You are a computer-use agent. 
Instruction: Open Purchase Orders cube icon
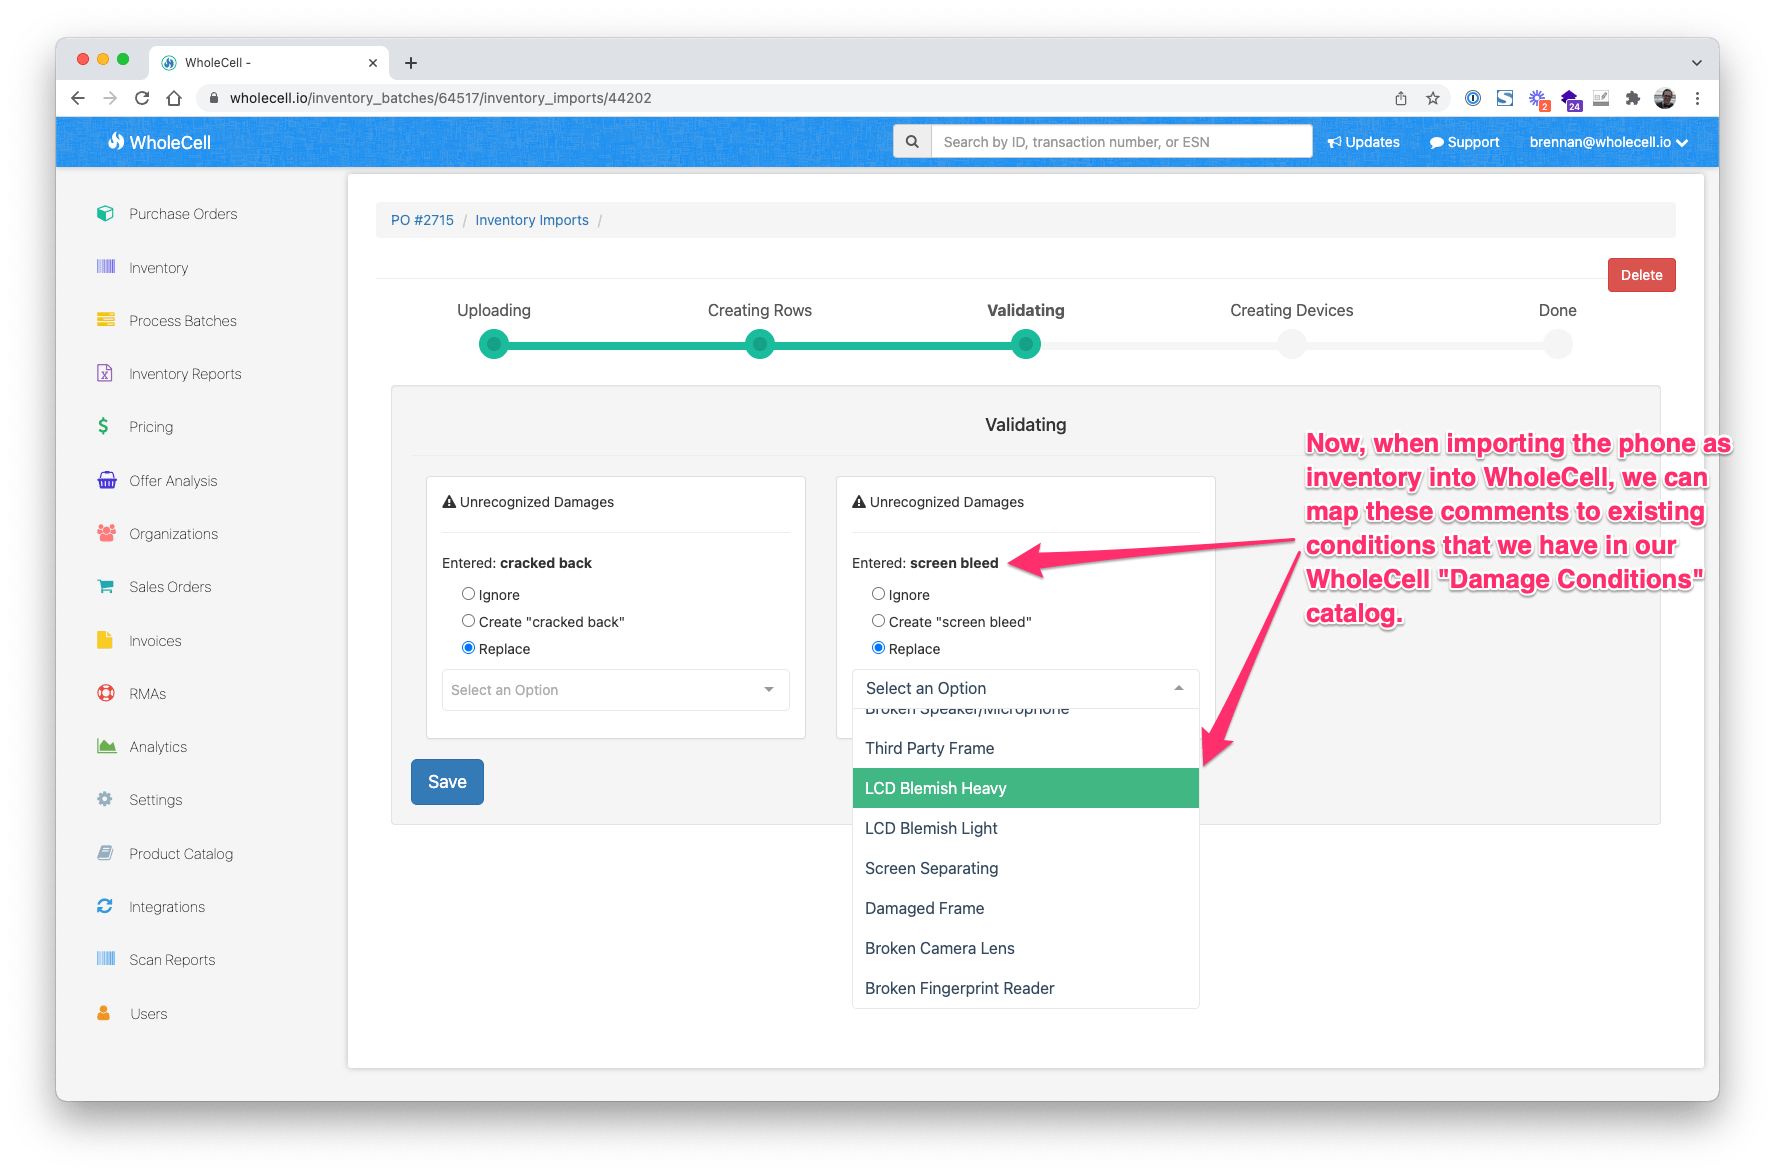(x=105, y=213)
